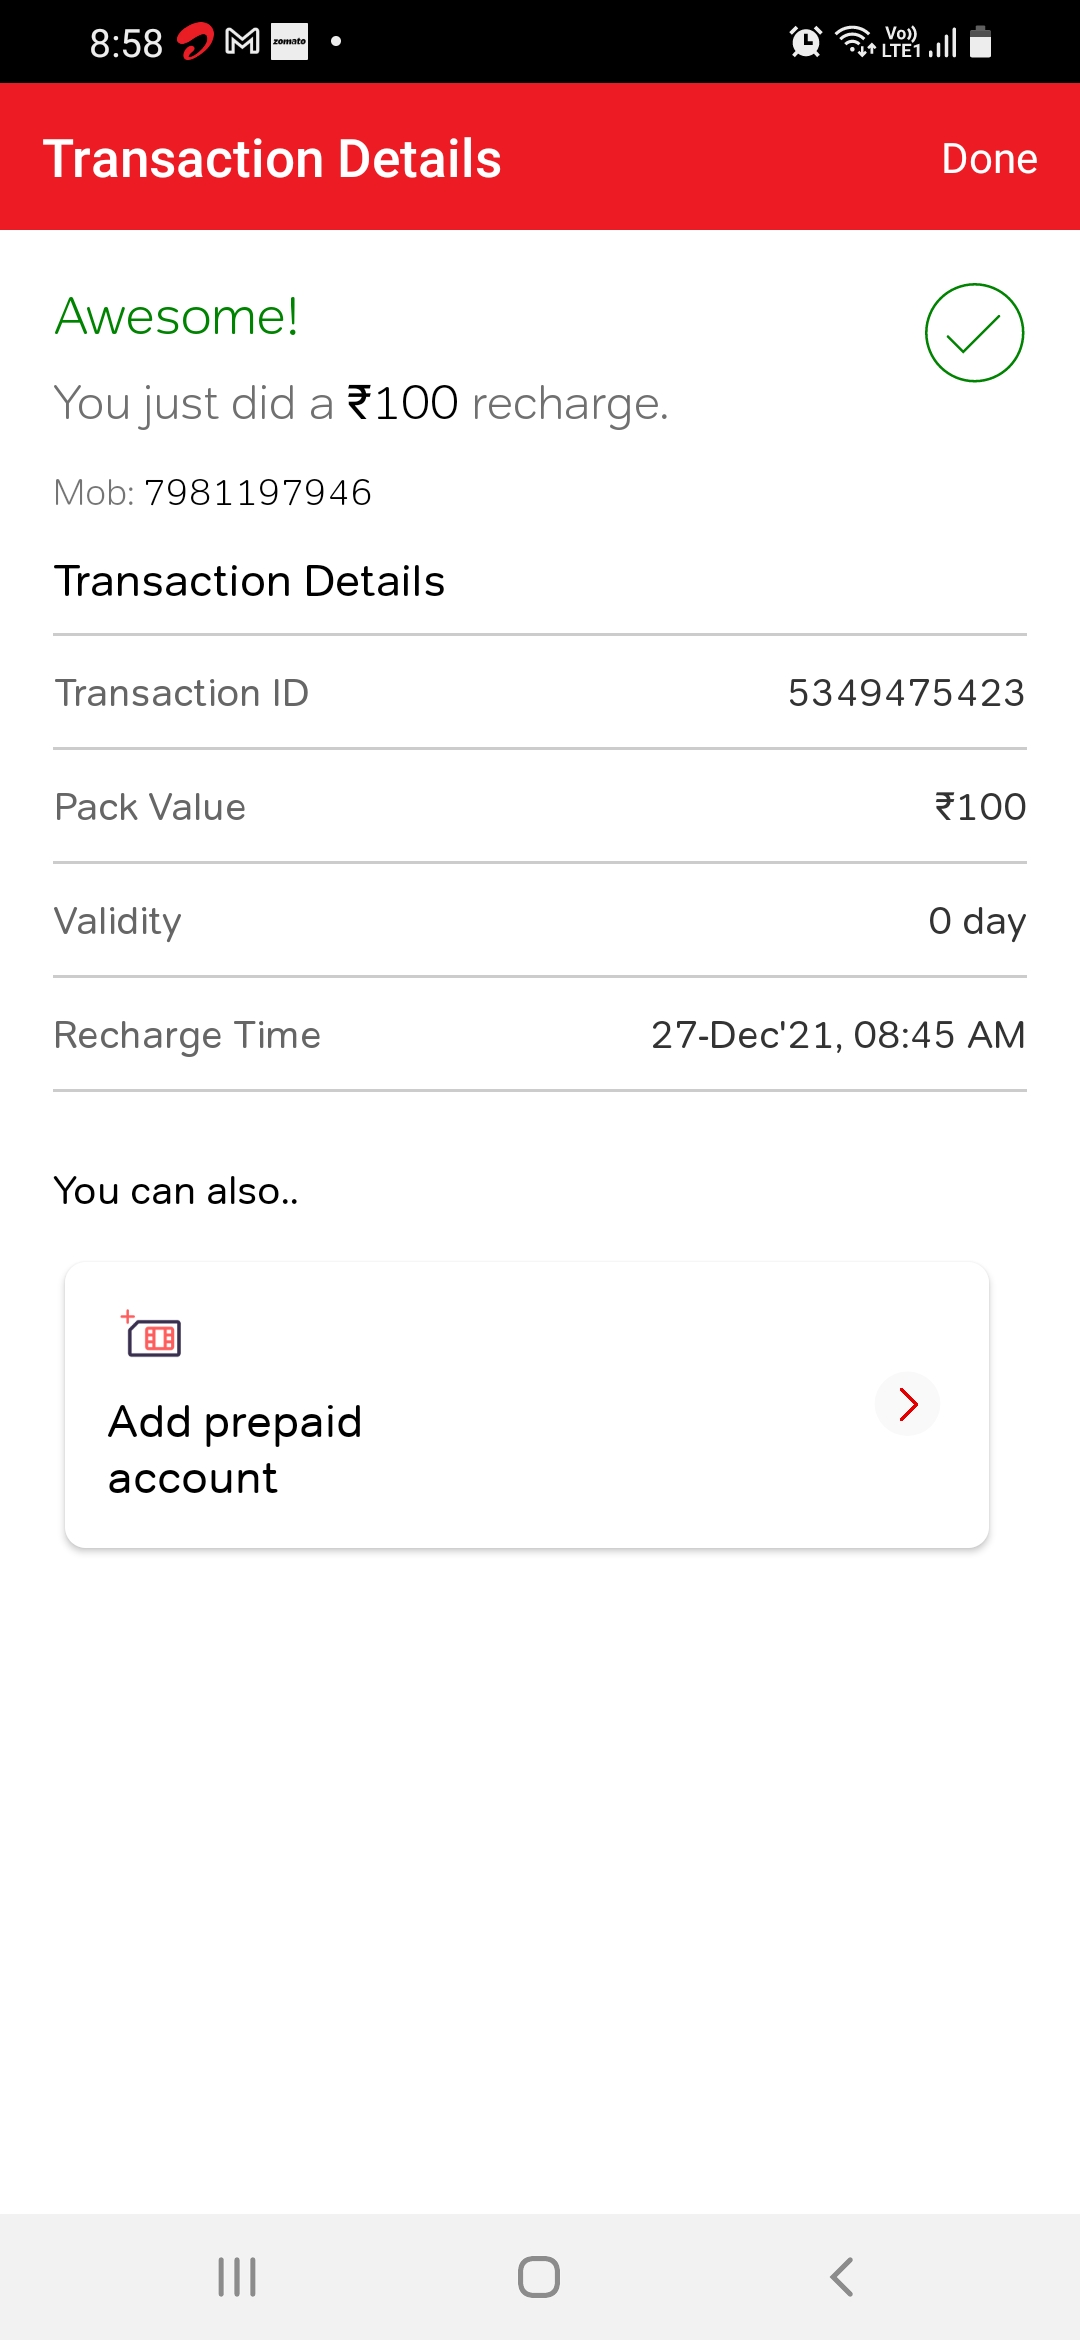Viewport: 1080px width, 2340px height.
Task: Tap the alarm clock status icon
Action: coord(805,42)
